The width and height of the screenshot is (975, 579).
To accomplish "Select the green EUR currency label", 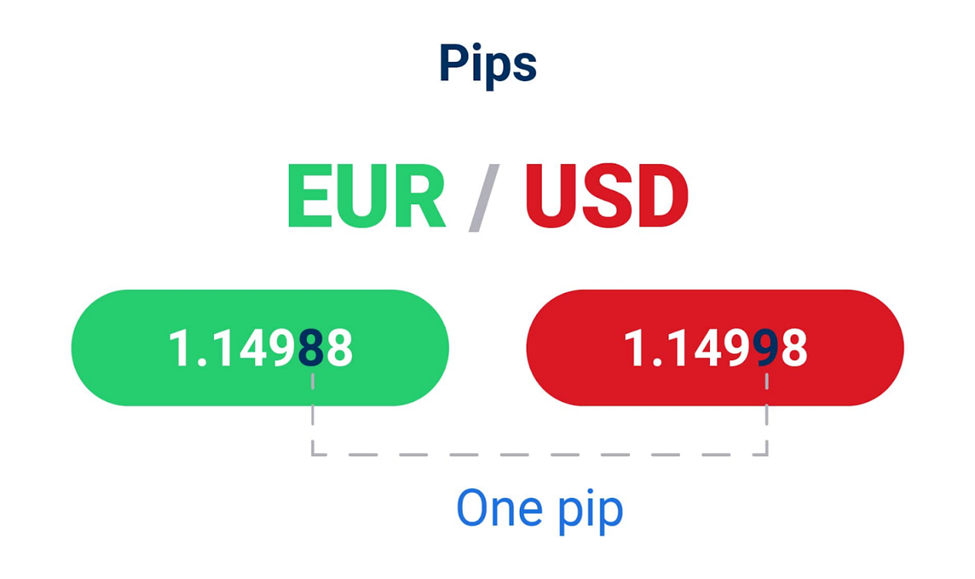I will [x=365, y=197].
